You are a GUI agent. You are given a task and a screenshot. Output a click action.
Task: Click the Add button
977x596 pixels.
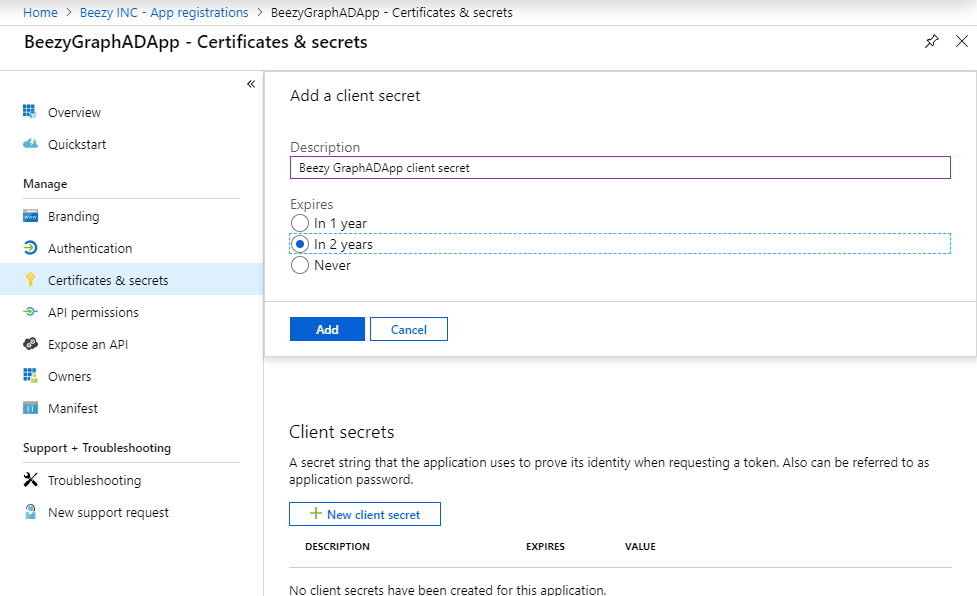327,329
